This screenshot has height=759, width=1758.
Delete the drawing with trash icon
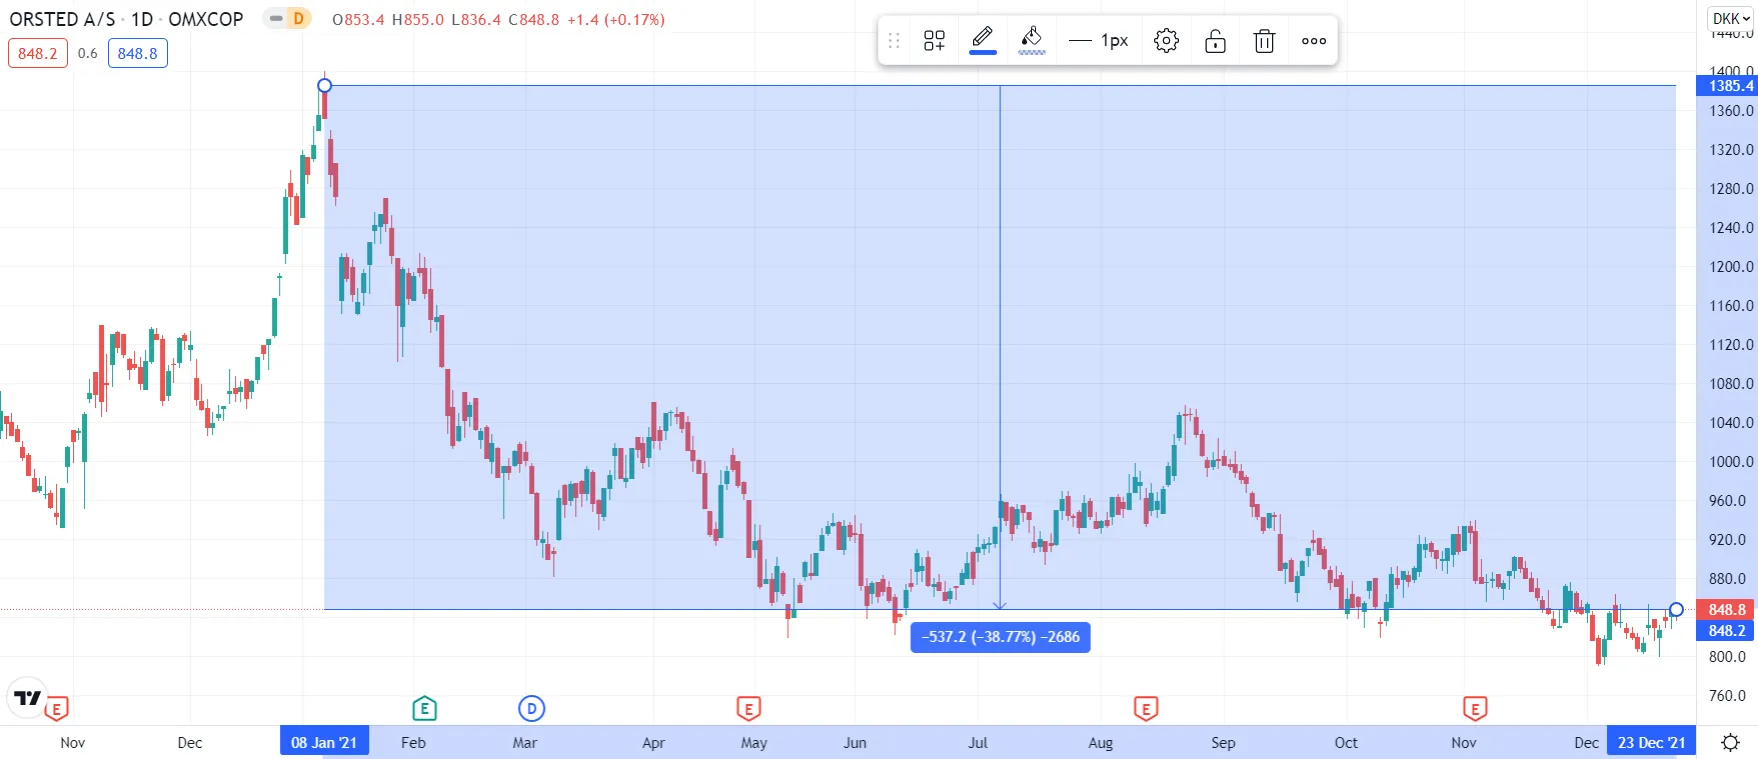(x=1264, y=41)
